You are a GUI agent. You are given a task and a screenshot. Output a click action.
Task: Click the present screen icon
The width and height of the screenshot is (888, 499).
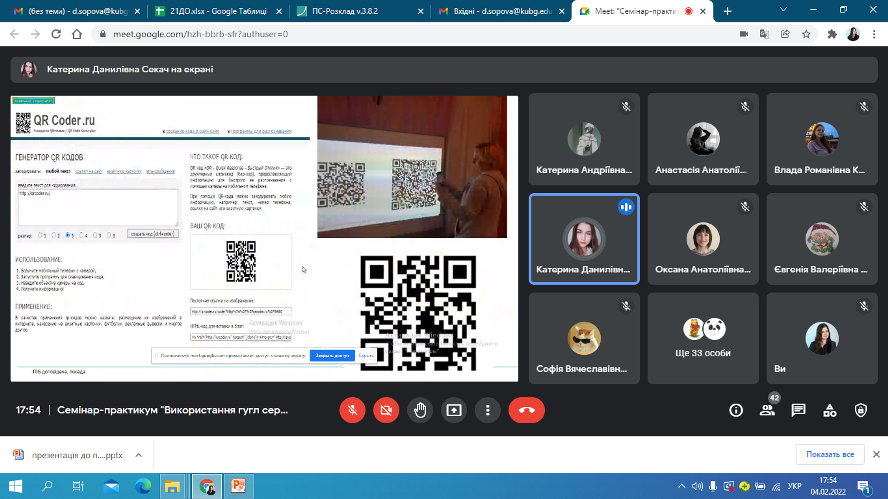(454, 409)
